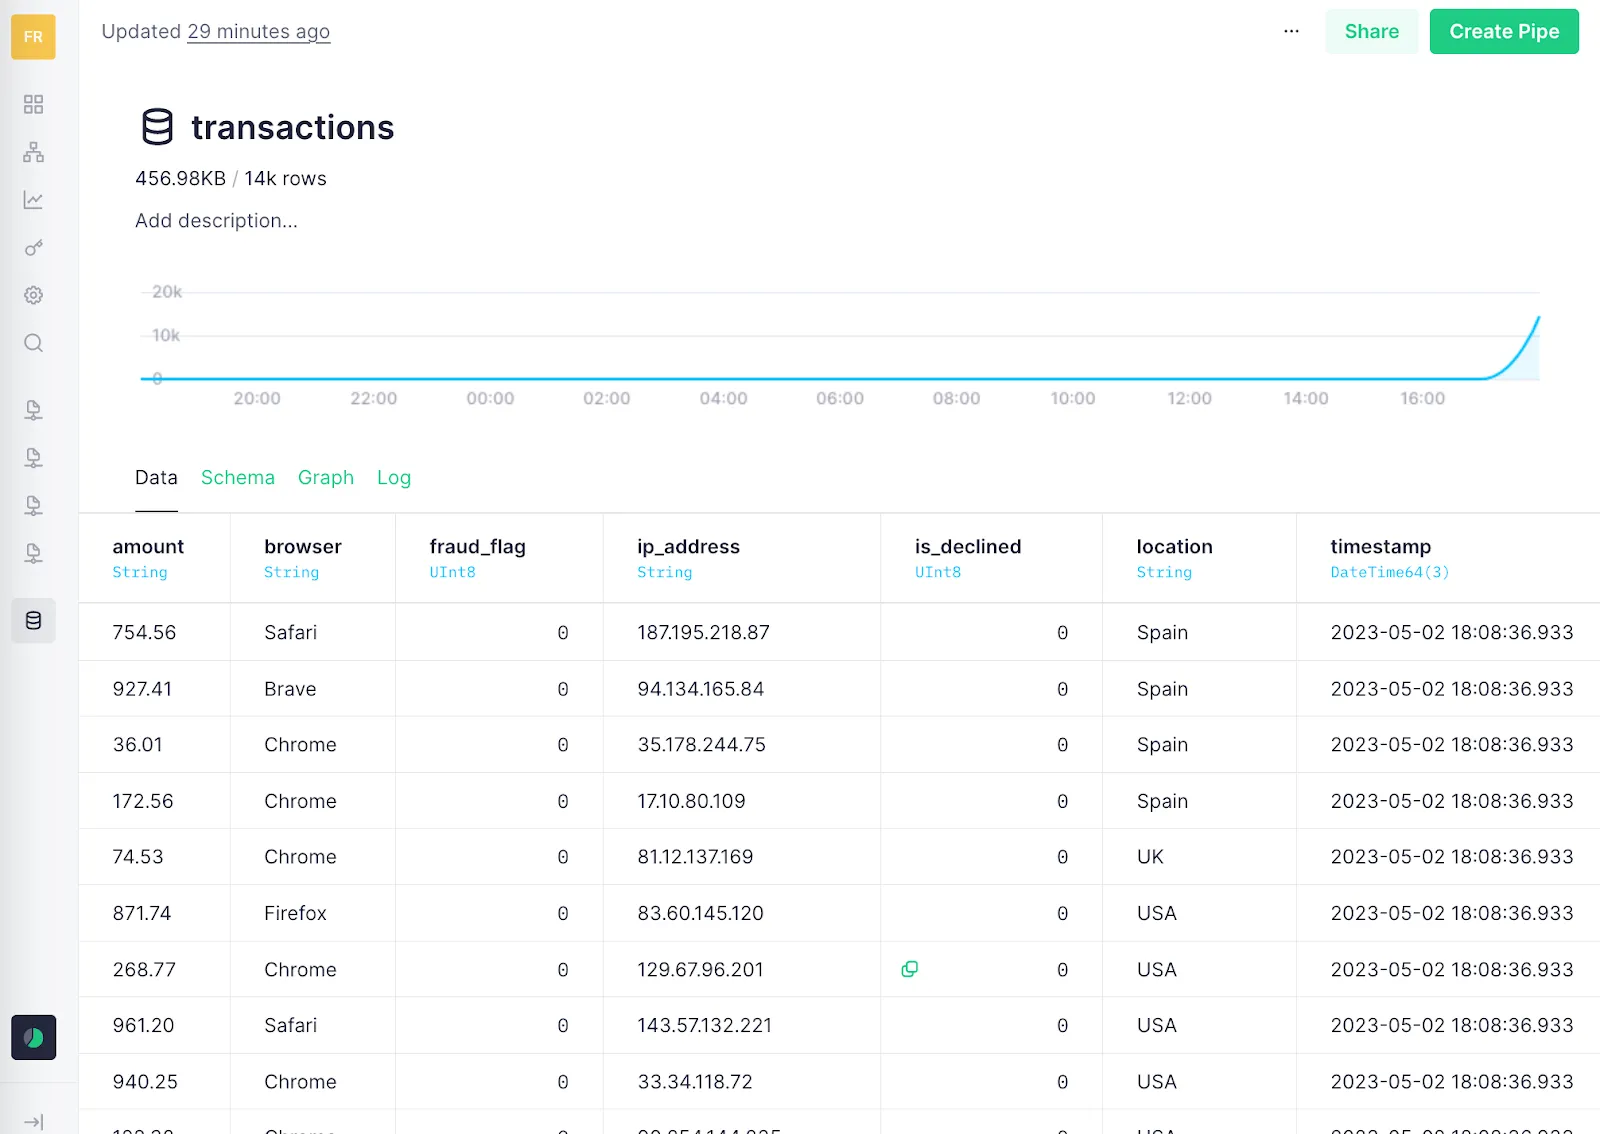The image size is (1600, 1134).
Task: Open the data flow view in sidebar
Action: pyautogui.click(x=33, y=151)
